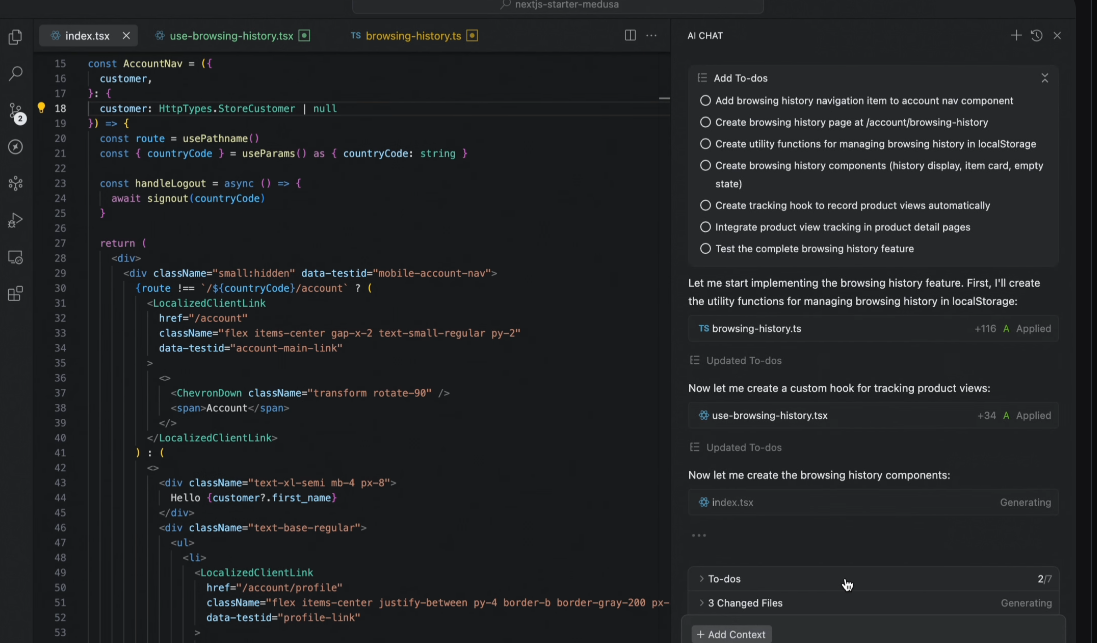This screenshot has width=1097, height=643.
Task: Close the index.tsx editor tab
Action: tap(126, 35)
